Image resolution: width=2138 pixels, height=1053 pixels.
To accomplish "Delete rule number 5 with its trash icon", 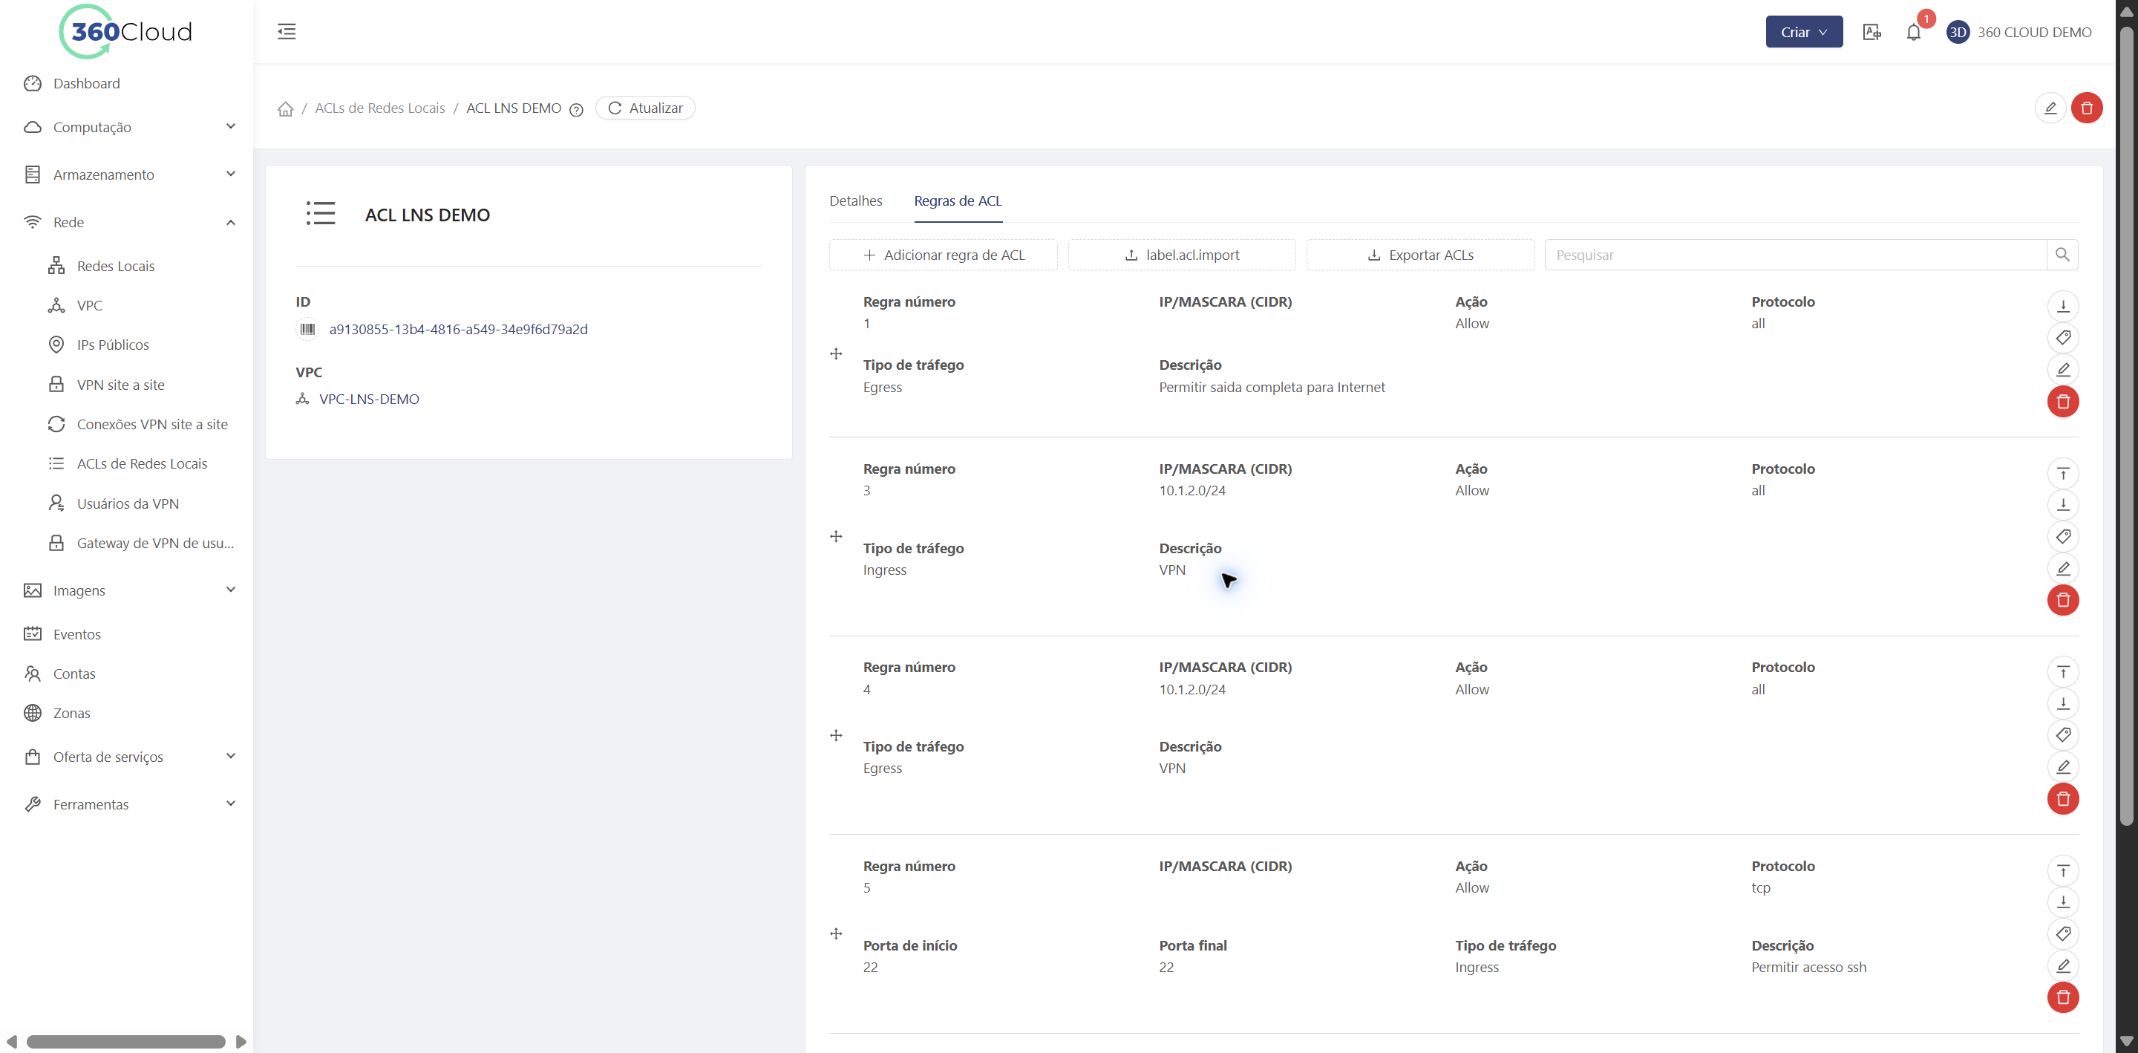I will click(x=2063, y=997).
